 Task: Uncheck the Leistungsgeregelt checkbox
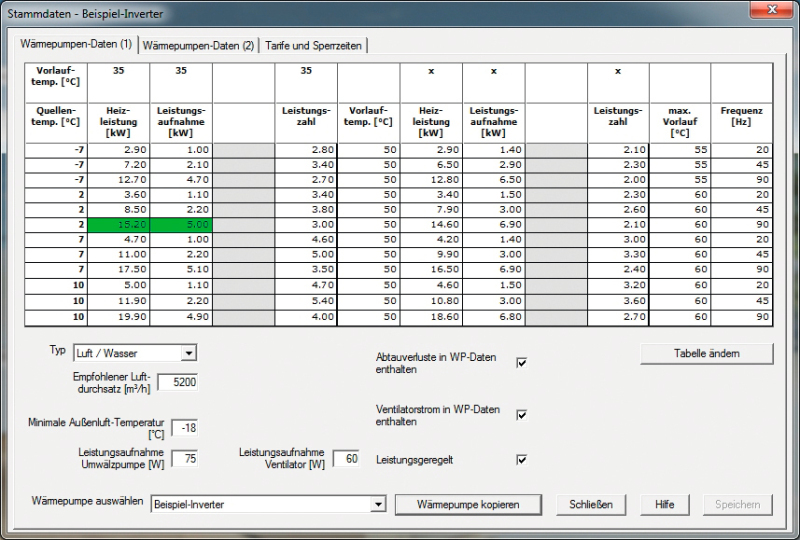521,460
